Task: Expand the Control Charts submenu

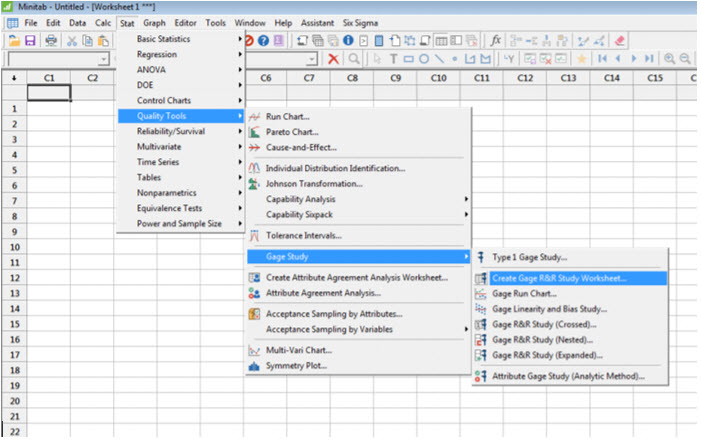Action: click(x=181, y=101)
